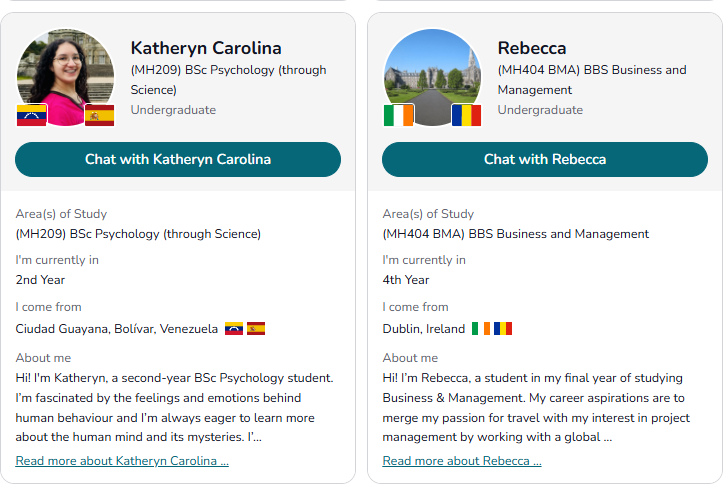Click small Spain flag beside Ciudad Guayana
The image size is (728, 490).
[x=256, y=328]
